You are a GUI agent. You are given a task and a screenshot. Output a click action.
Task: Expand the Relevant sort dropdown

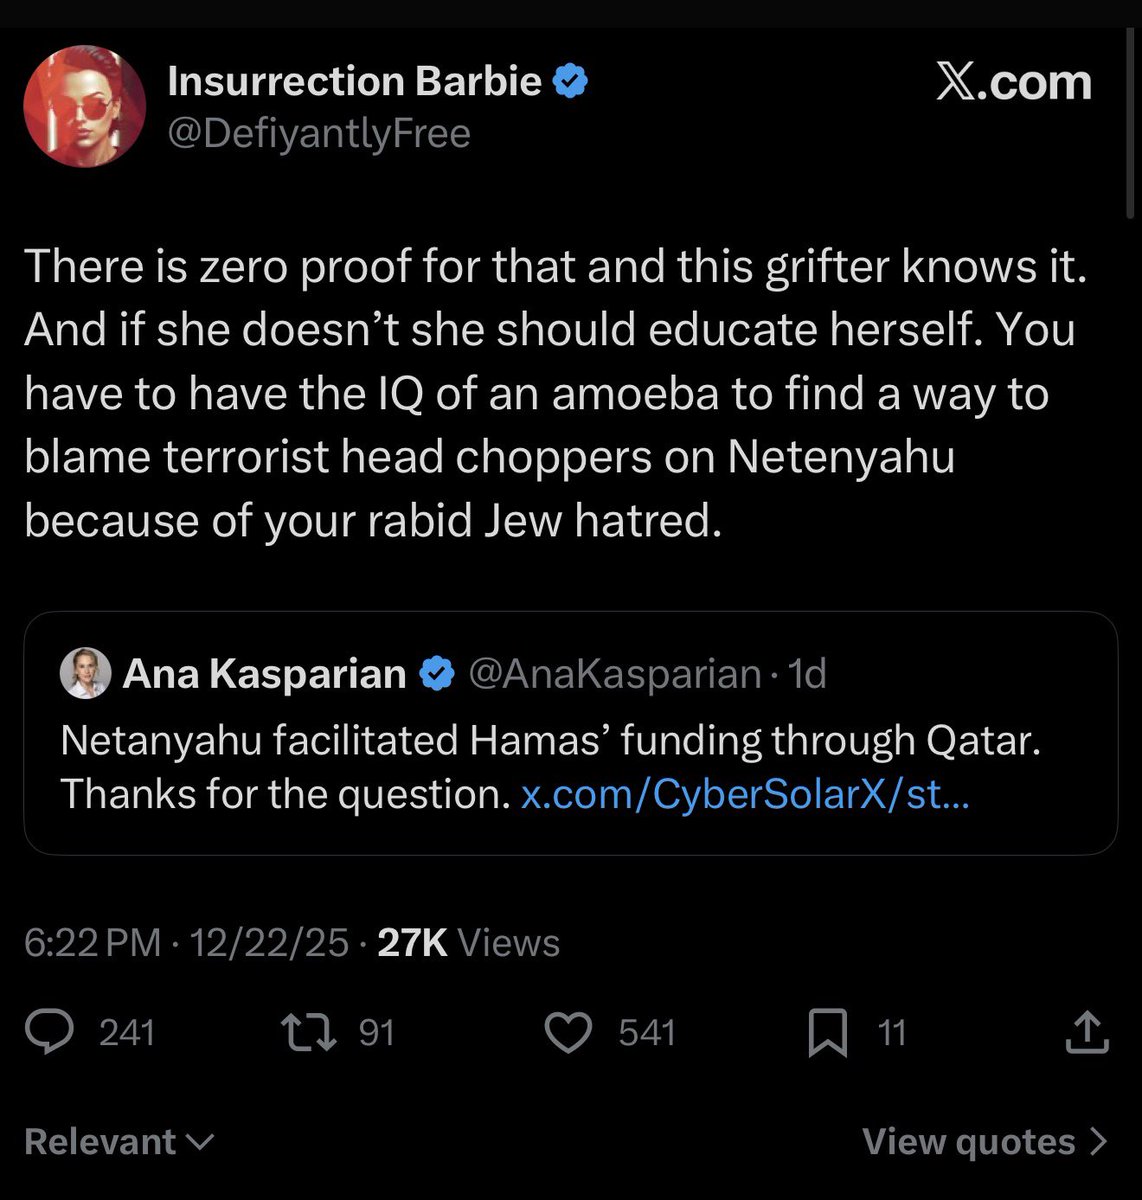[x=119, y=1142]
